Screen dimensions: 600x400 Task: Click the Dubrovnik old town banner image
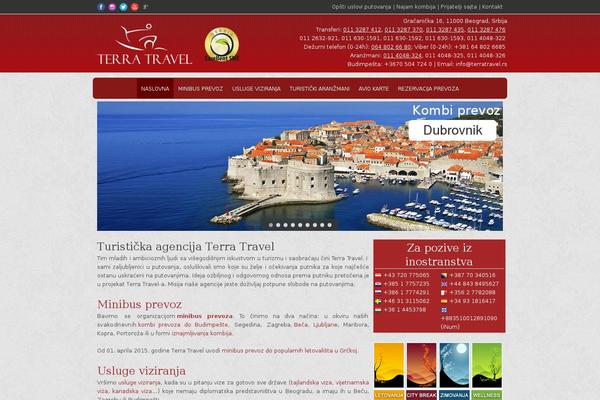(x=300, y=166)
